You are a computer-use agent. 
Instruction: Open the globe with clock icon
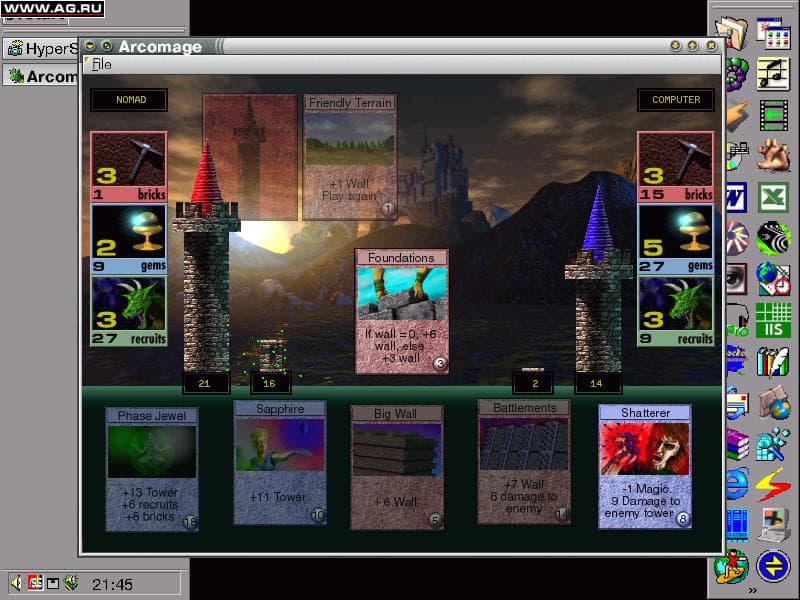click(773, 279)
